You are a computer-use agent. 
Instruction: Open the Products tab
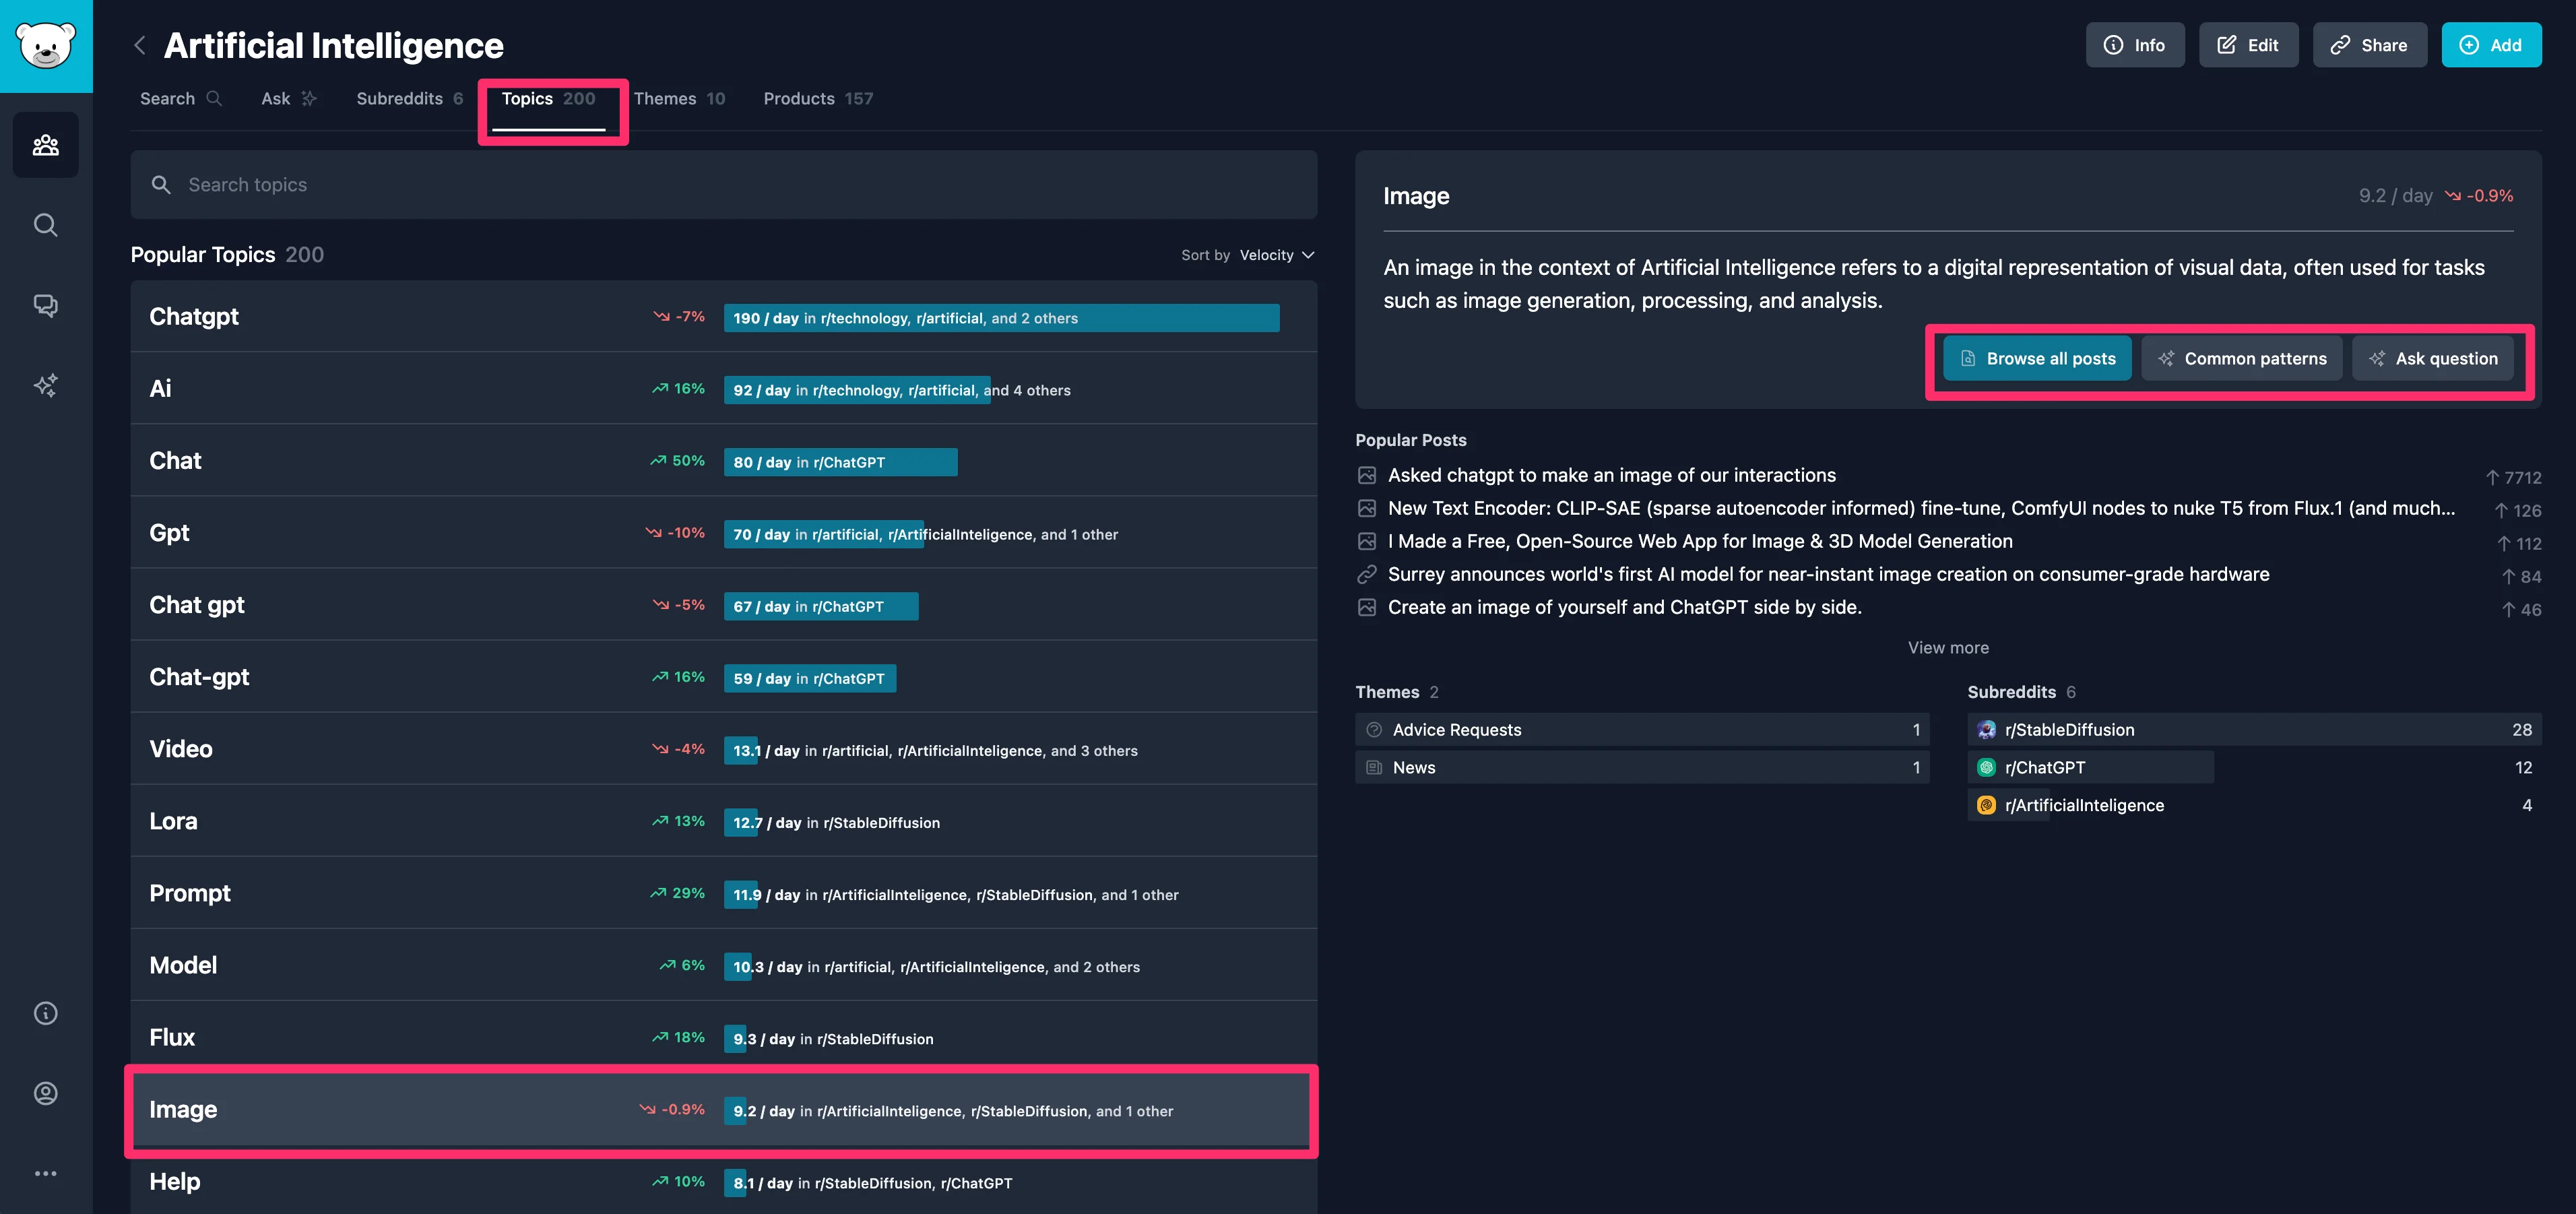click(817, 99)
